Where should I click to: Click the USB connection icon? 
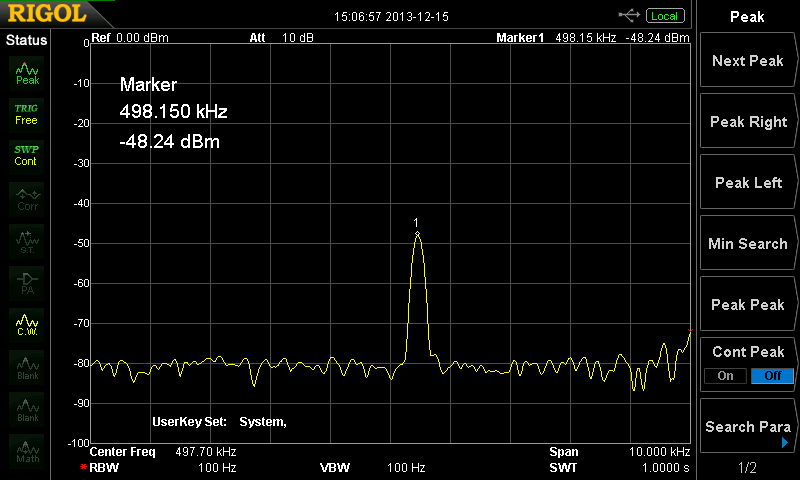[629, 15]
